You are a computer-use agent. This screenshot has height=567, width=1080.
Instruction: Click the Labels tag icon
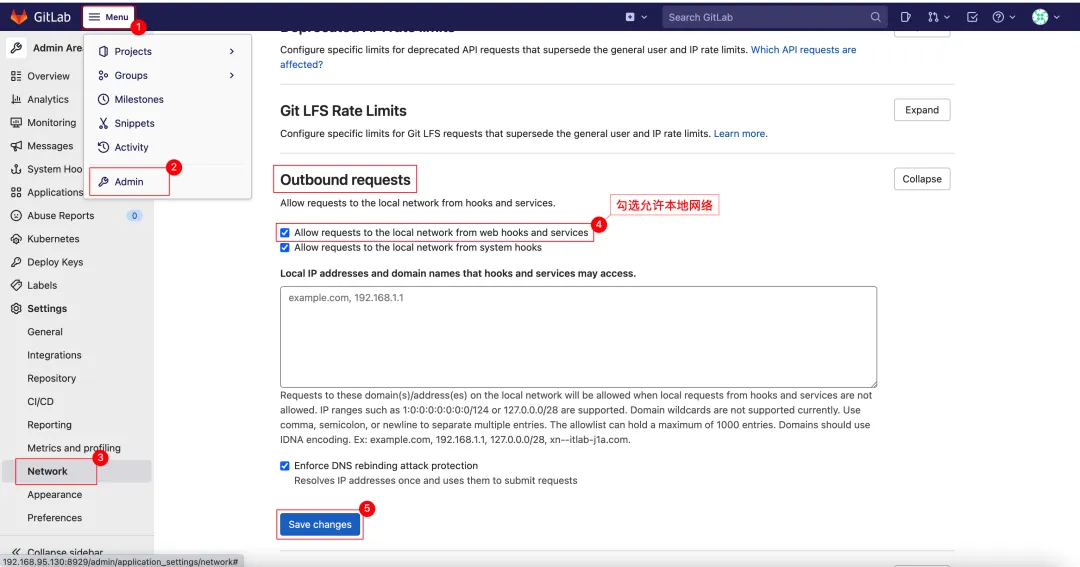pos(16,285)
